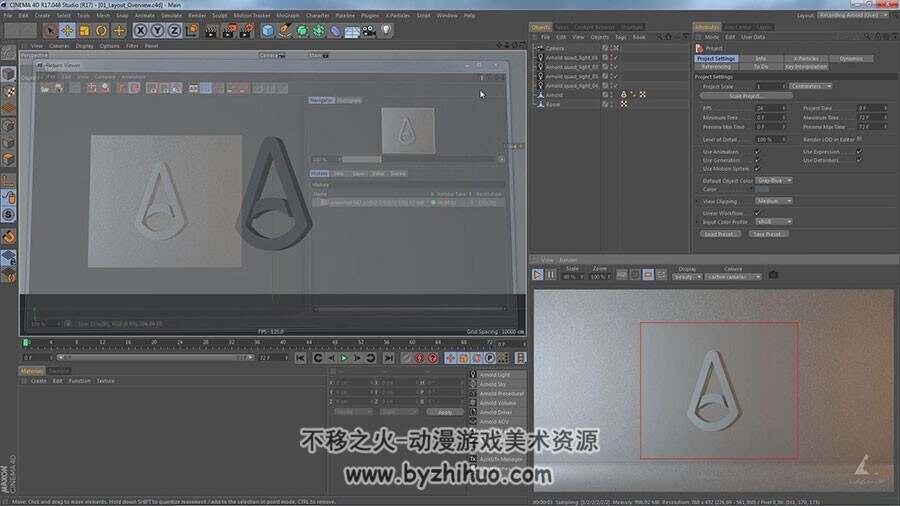Viewport: 900px width, 506px height.
Task: Open the Referencing tab
Action: [716, 67]
